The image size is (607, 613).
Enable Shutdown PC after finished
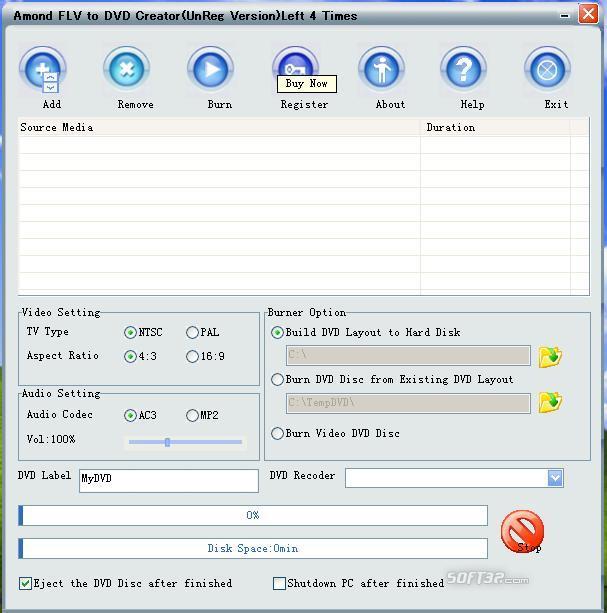coord(279,584)
